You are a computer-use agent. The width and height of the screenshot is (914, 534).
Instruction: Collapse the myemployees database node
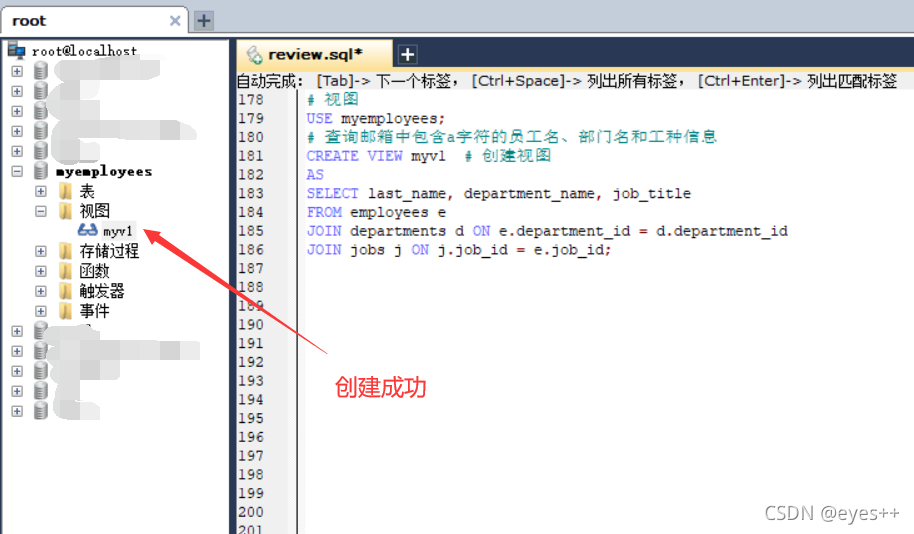17,171
